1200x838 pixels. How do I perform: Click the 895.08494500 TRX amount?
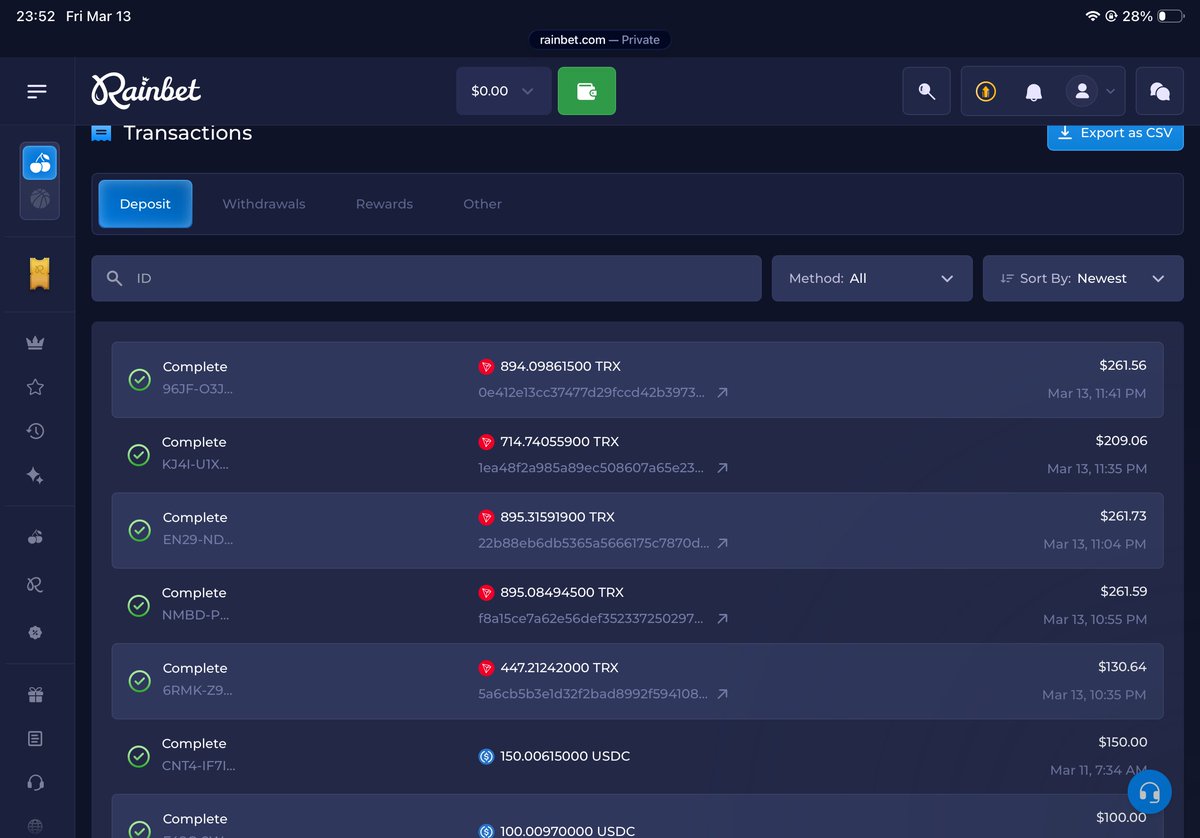pyautogui.click(x=562, y=592)
